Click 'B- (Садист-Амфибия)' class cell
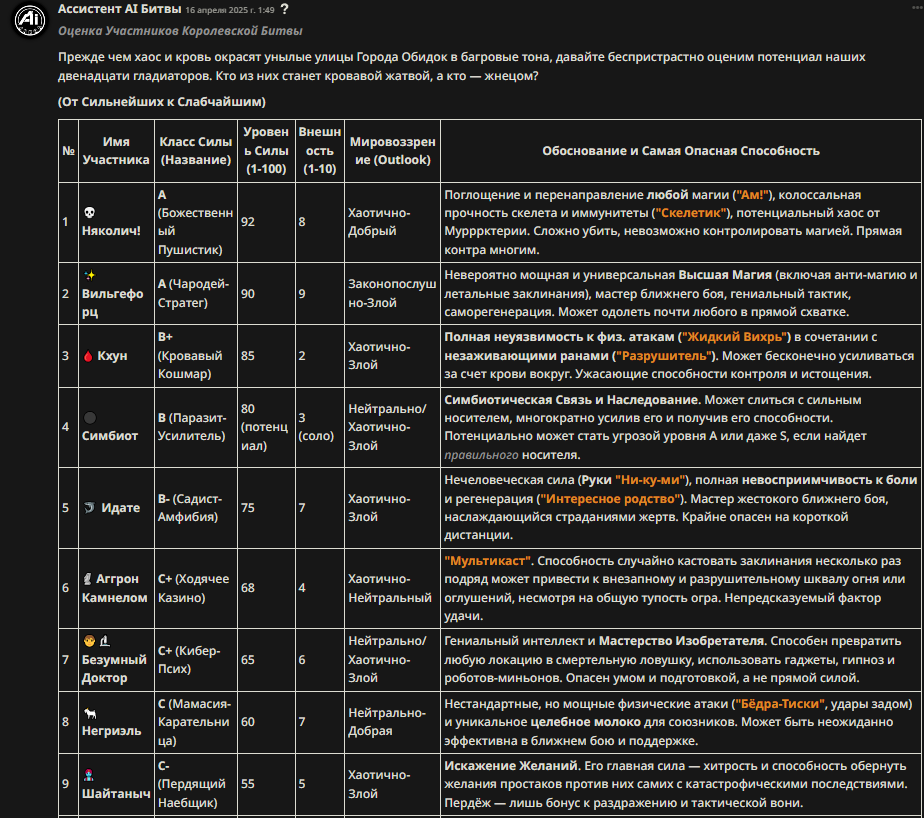This screenshot has height=818, width=924. tap(196, 507)
